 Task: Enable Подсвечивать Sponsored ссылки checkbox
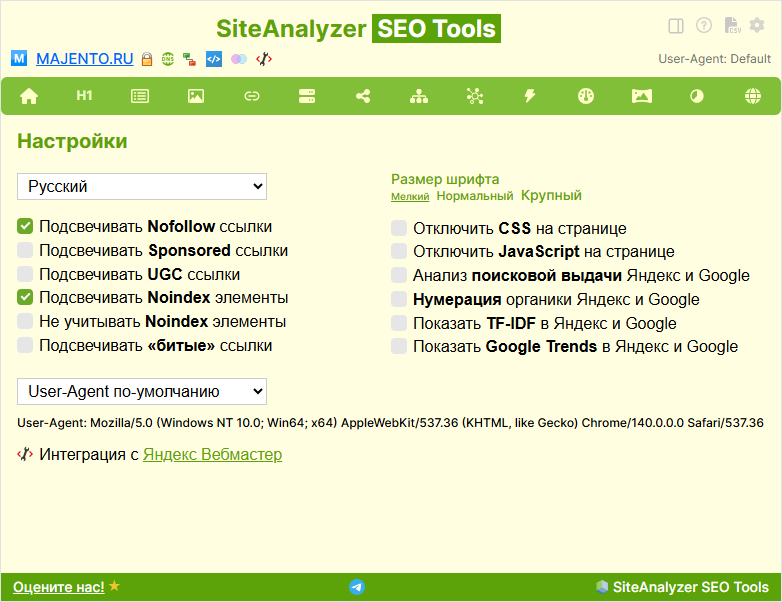point(25,250)
